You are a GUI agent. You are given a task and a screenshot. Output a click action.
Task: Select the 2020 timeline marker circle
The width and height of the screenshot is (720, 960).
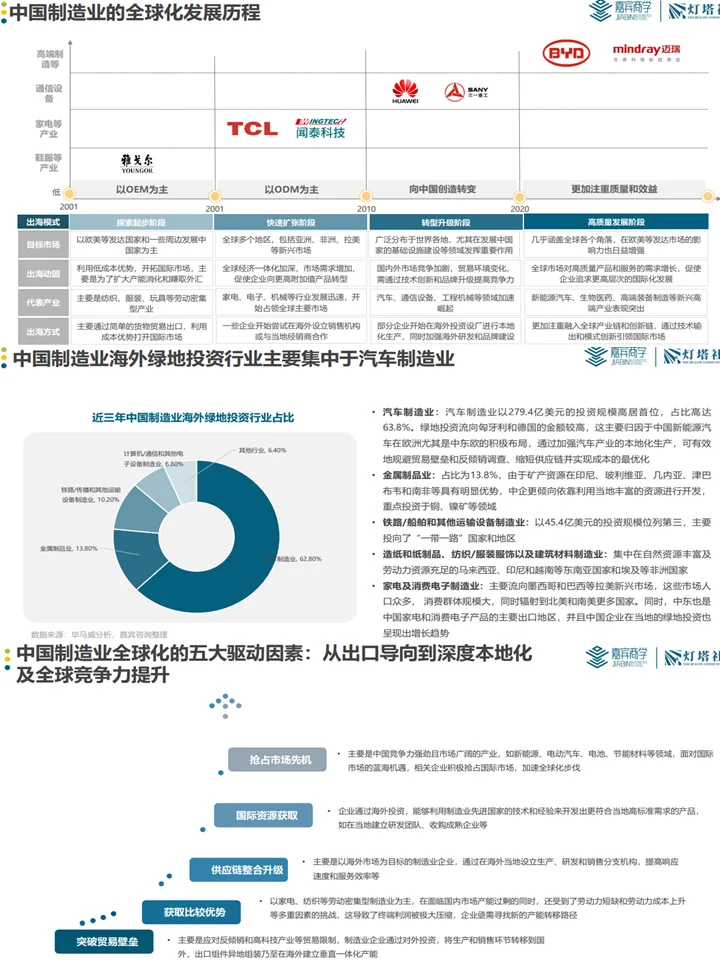(520, 197)
